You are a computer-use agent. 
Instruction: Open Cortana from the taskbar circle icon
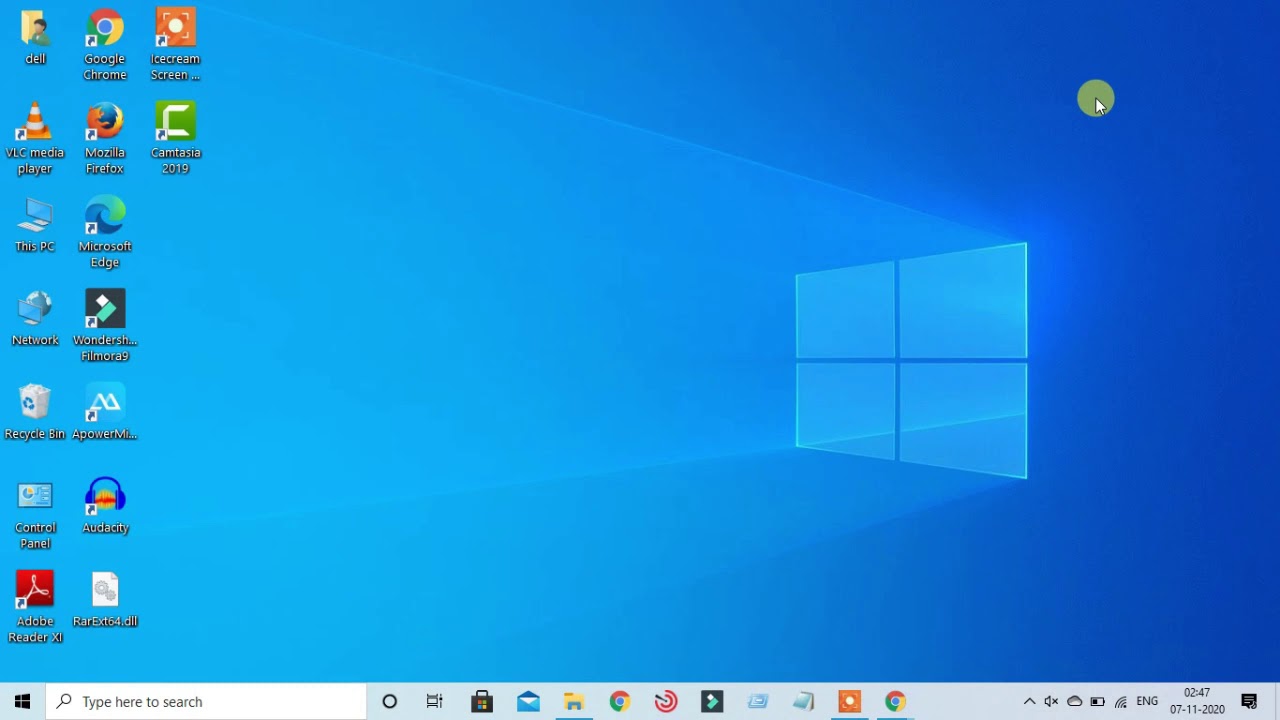(x=390, y=701)
